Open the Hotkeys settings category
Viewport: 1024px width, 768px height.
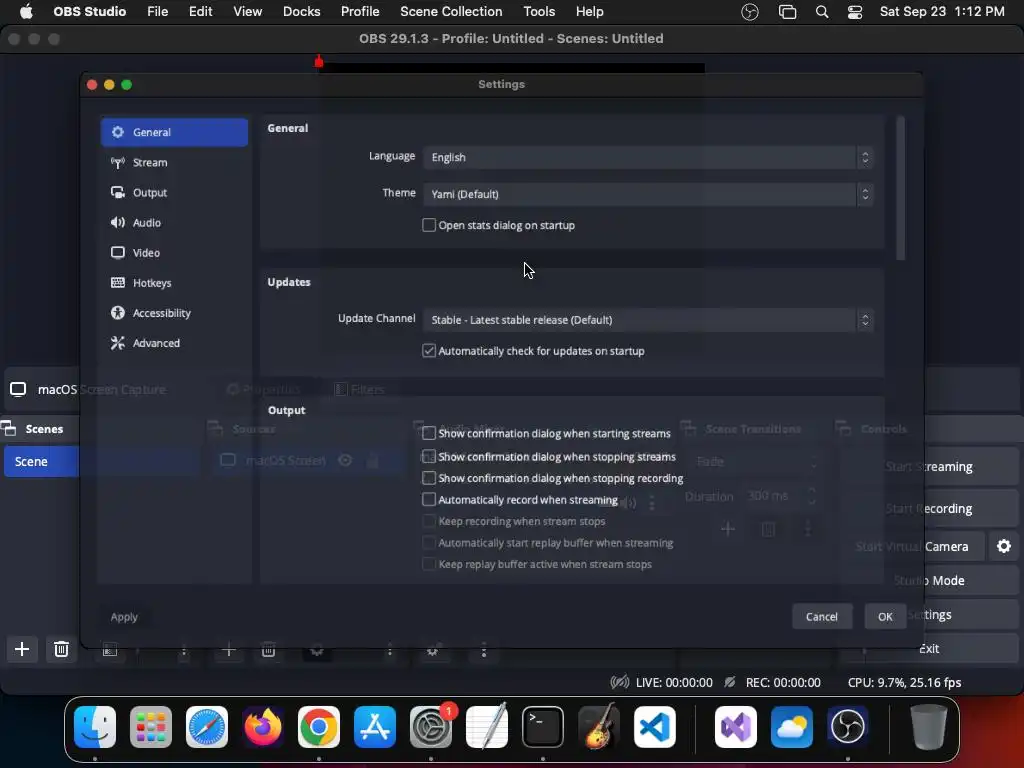pyautogui.click(x=174, y=283)
